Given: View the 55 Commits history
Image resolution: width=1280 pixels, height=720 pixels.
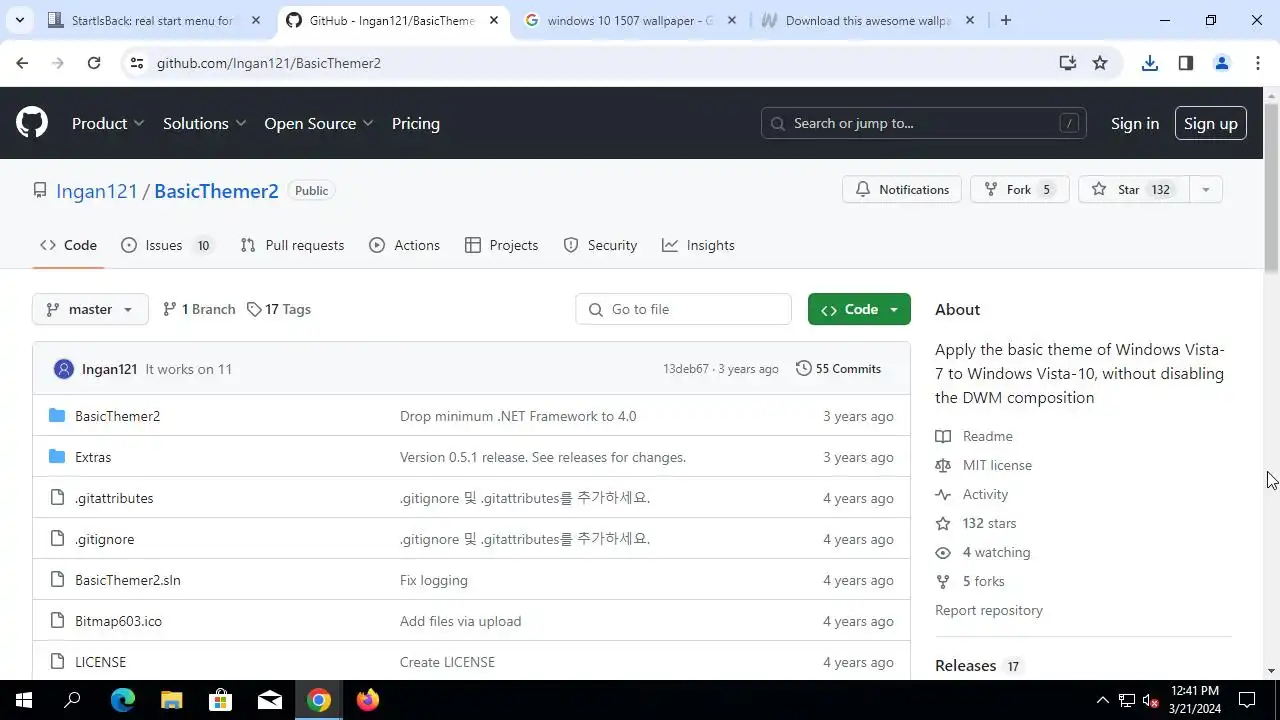Looking at the screenshot, I should [838, 369].
